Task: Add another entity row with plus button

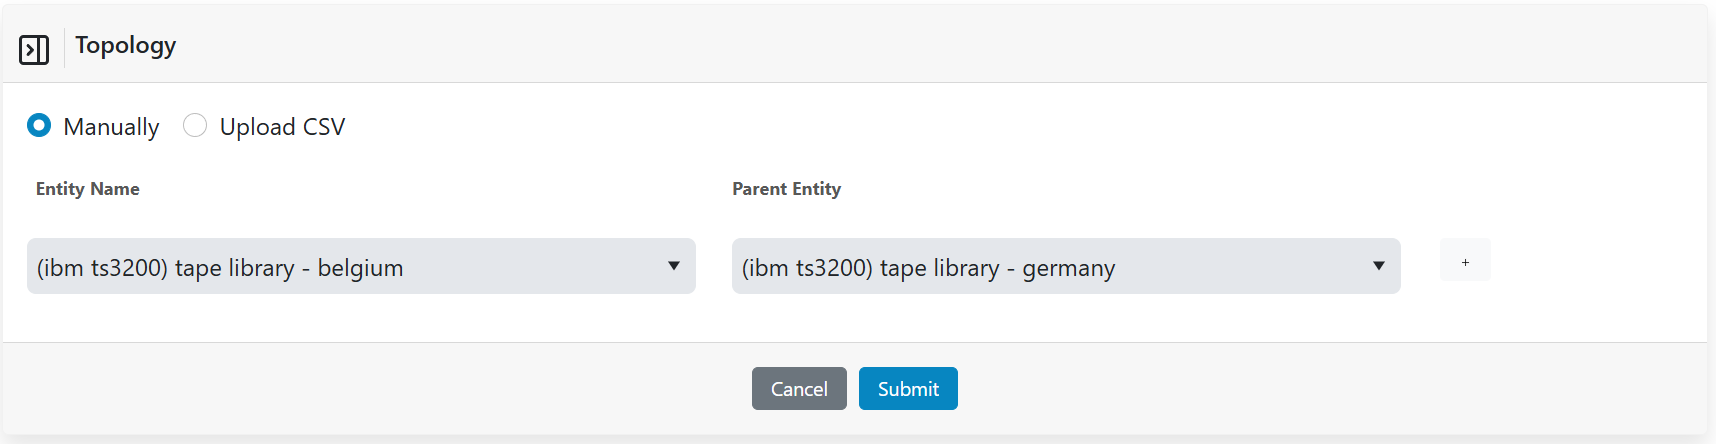Action: click(x=1465, y=261)
